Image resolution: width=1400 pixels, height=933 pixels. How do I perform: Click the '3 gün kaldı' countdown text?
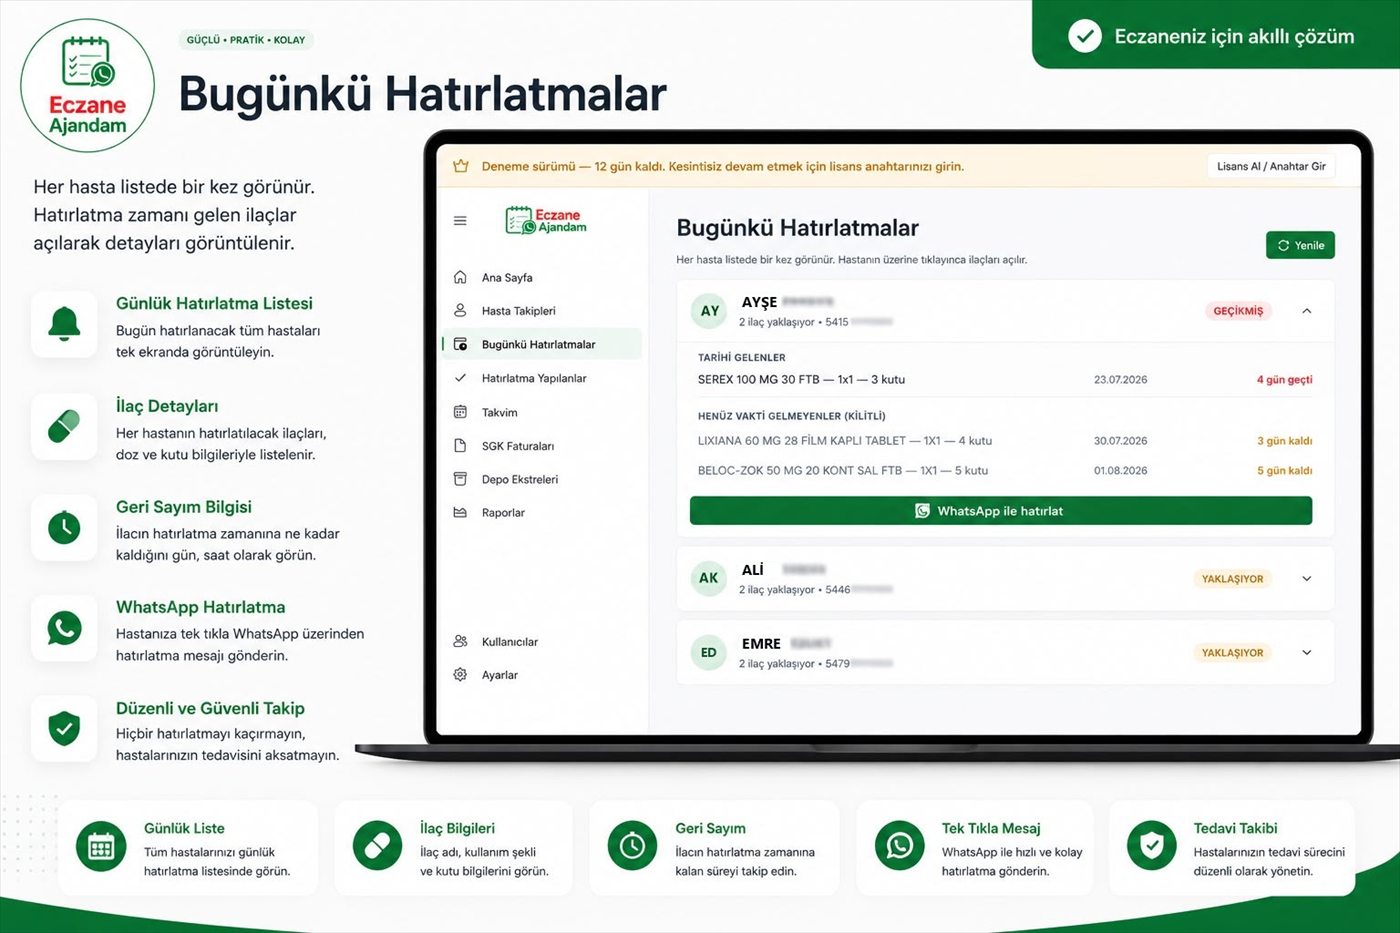point(1284,440)
